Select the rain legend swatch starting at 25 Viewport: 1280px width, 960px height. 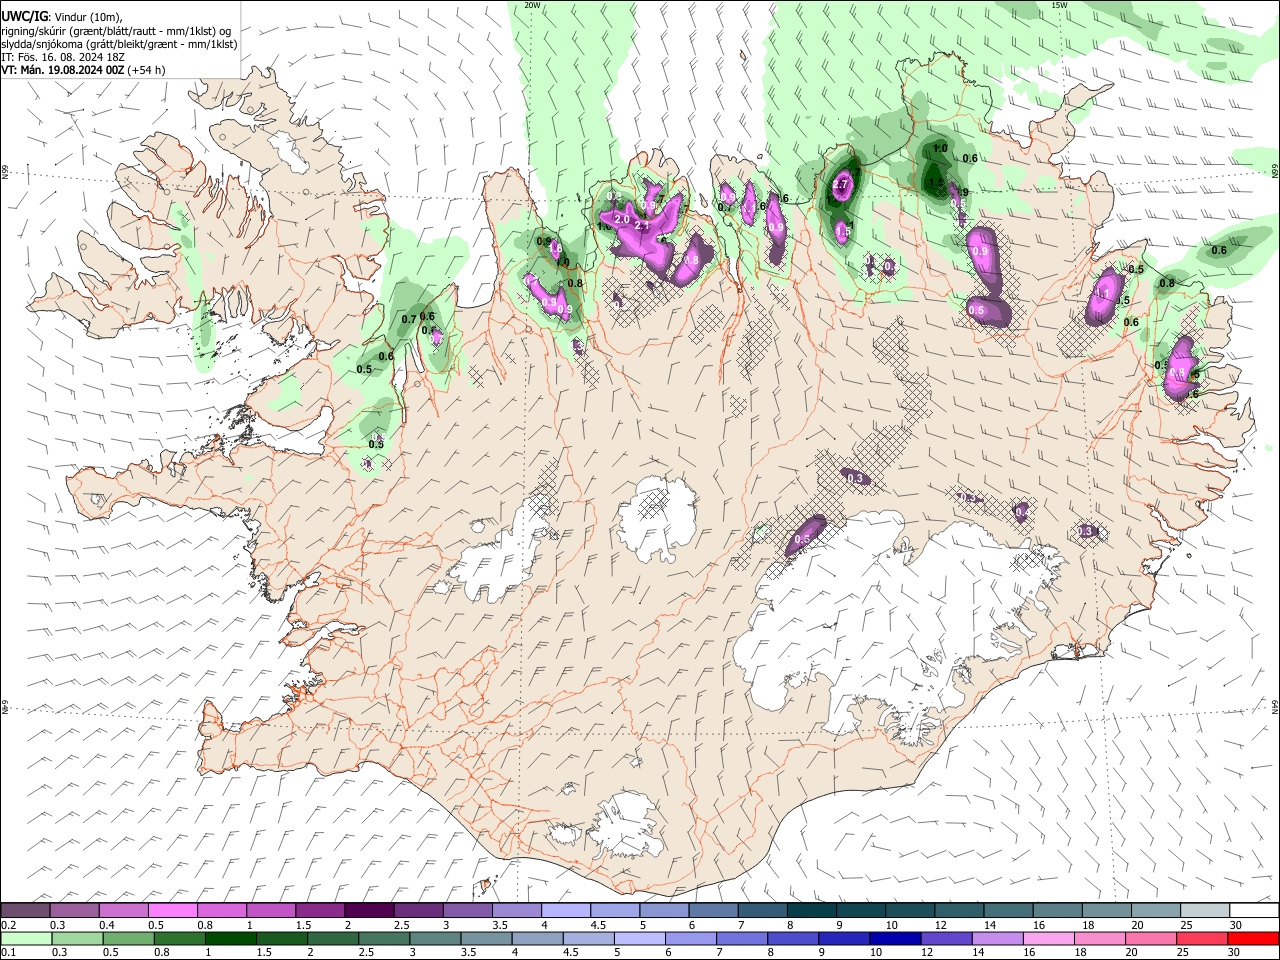tap(1201, 938)
